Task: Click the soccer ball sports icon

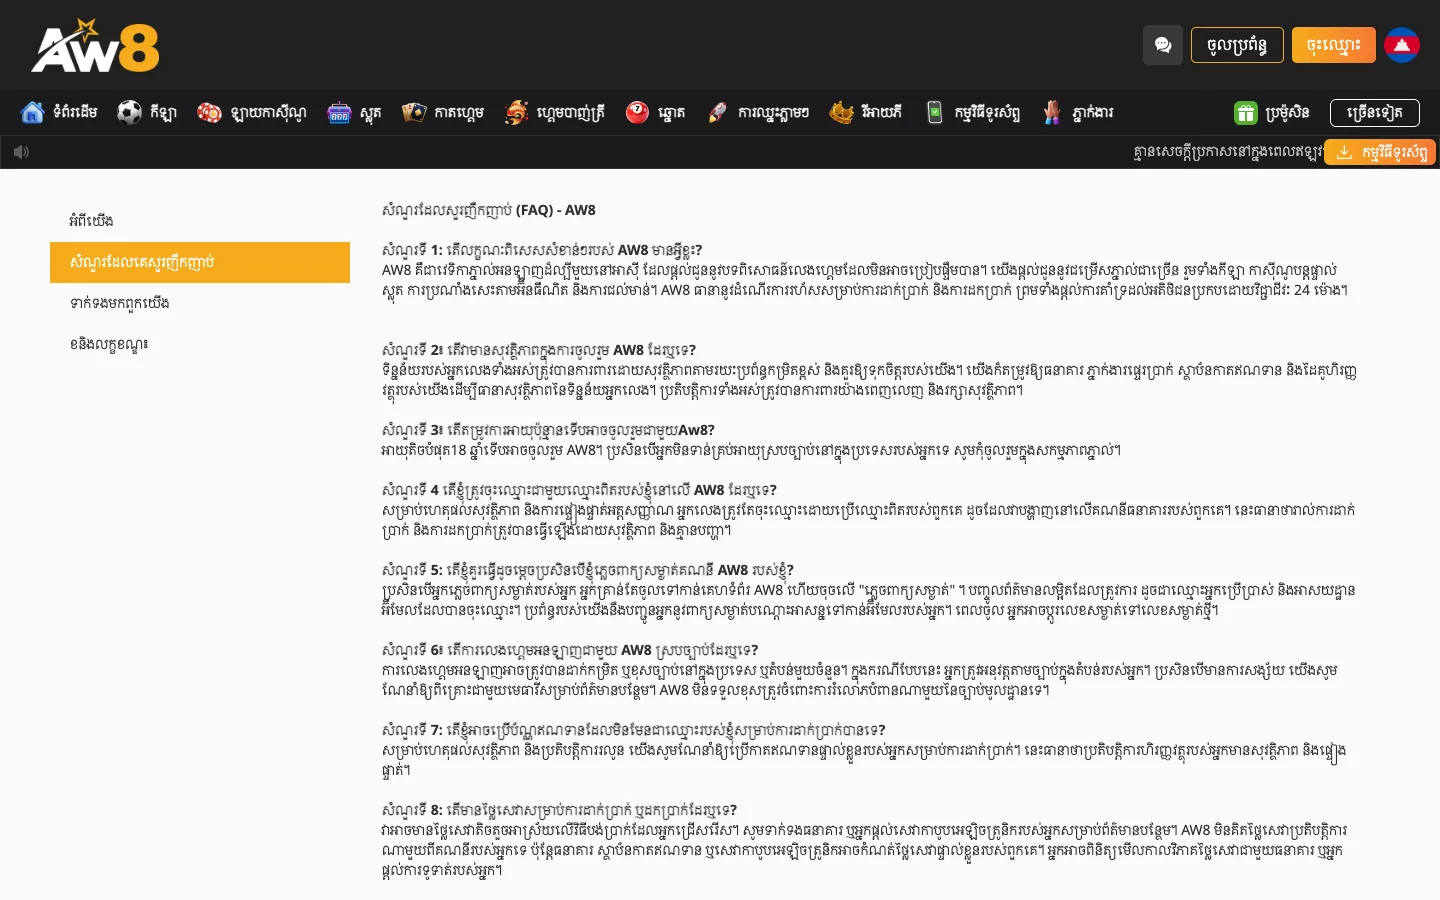Action: [129, 113]
